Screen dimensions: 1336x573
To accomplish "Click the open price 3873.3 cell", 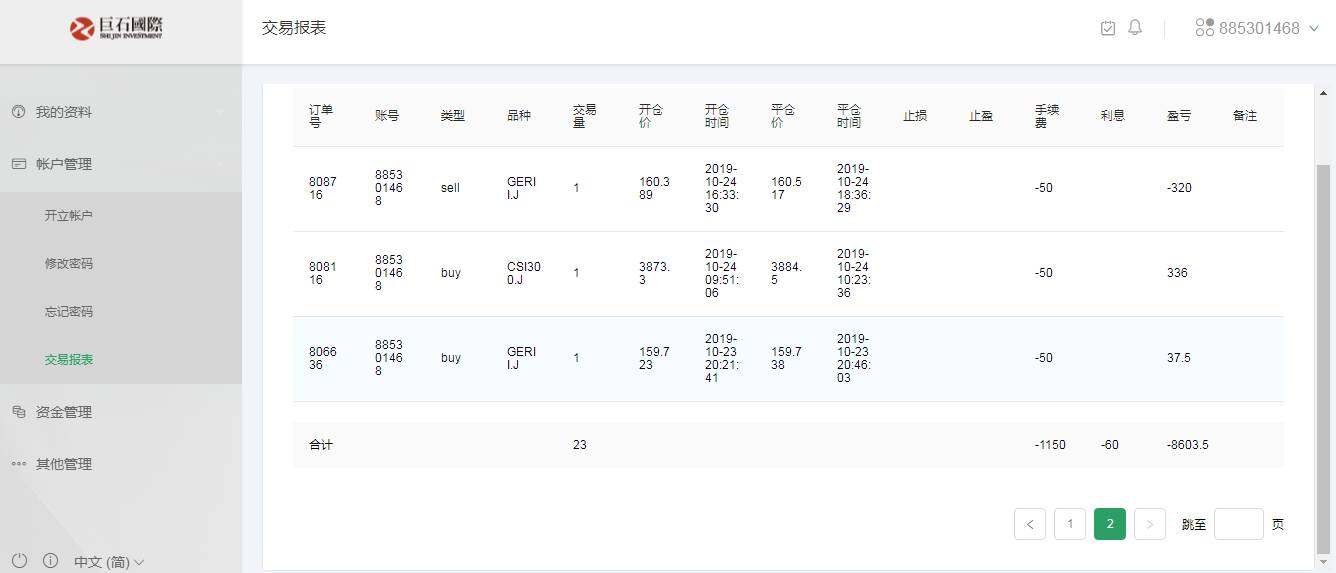I will pyautogui.click(x=654, y=273).
